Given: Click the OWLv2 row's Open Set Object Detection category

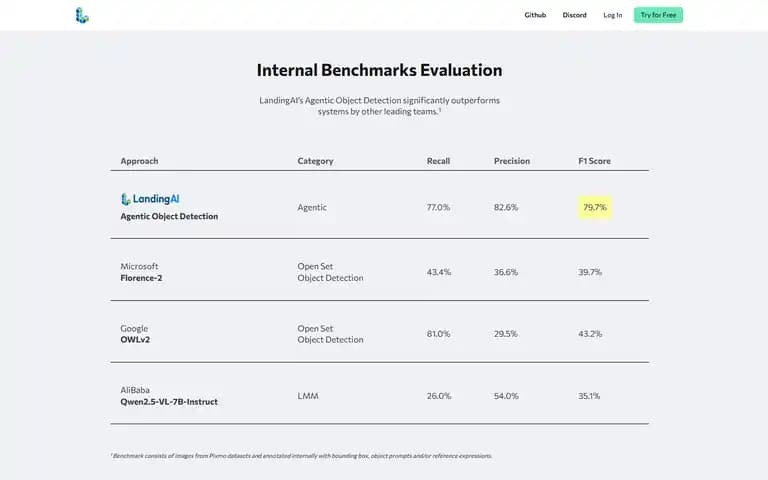Looking at the screenshot, I should (x=330, y=334).
